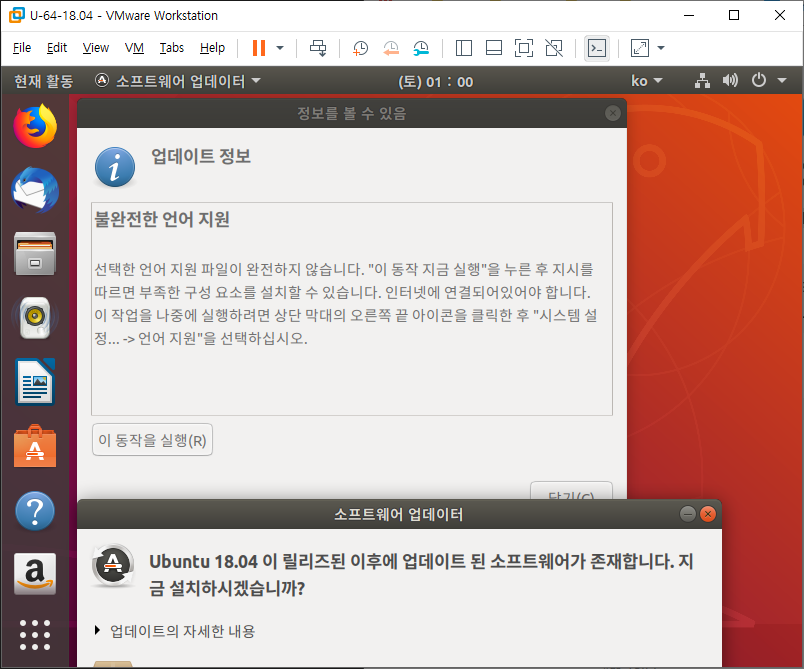Open Ubuntu Software from the dock
This screenshot has width=804, height=669.
click(x=35, y=446)
